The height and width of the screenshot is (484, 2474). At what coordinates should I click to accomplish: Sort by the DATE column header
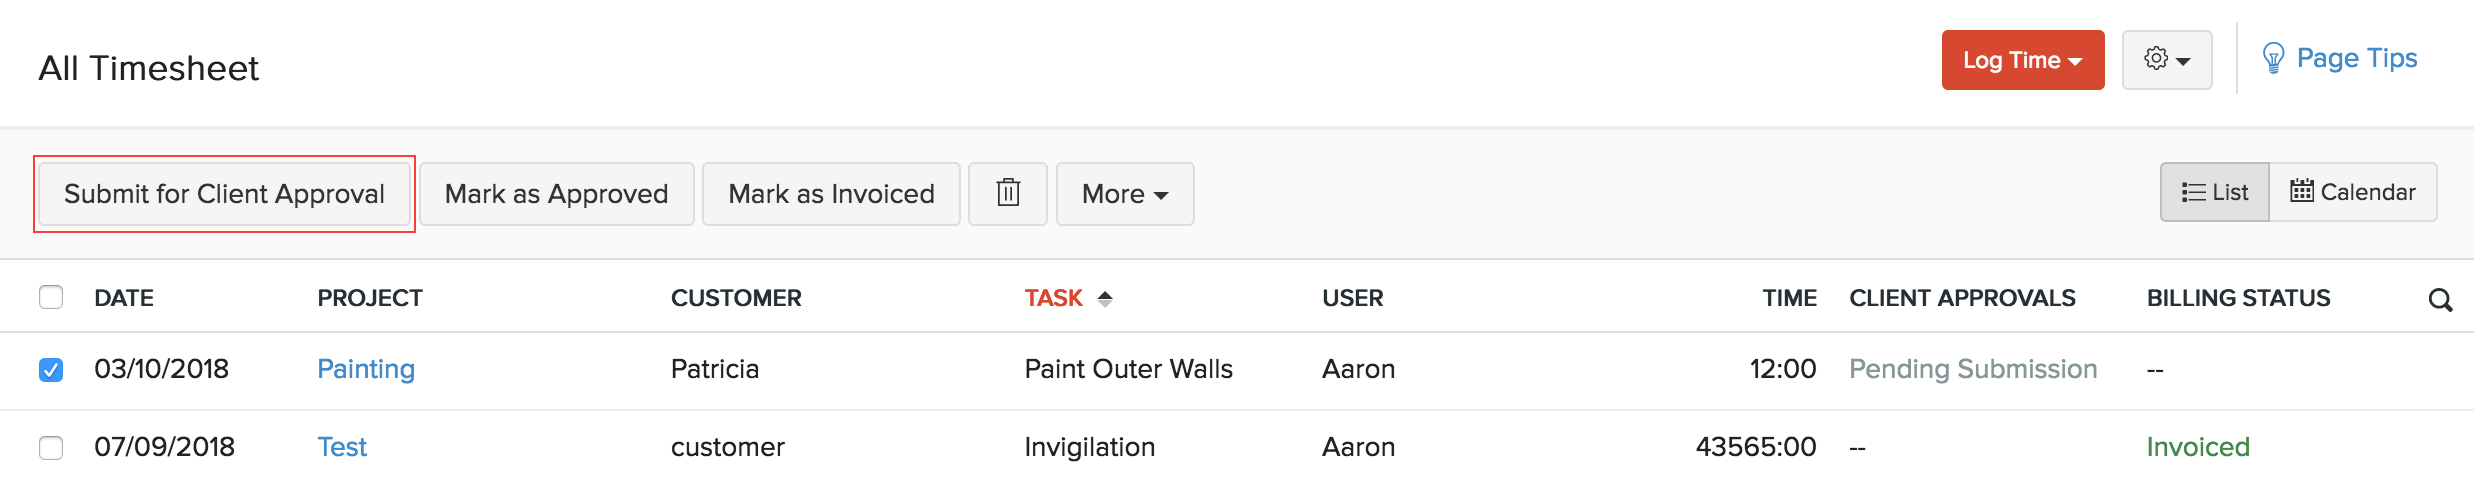click(x=124, y=298)
